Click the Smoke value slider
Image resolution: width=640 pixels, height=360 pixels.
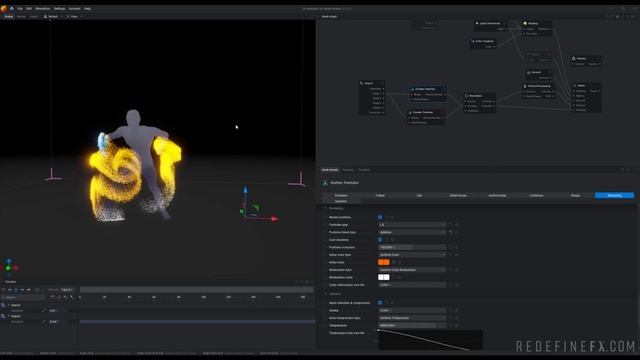point(412,311)
